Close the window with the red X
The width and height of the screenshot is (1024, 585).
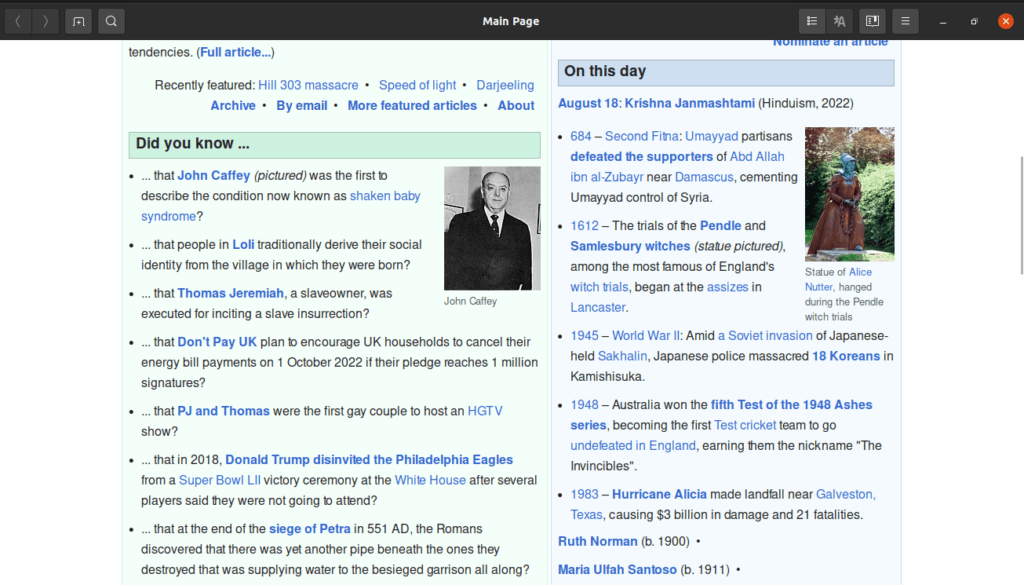point(1006,21)
